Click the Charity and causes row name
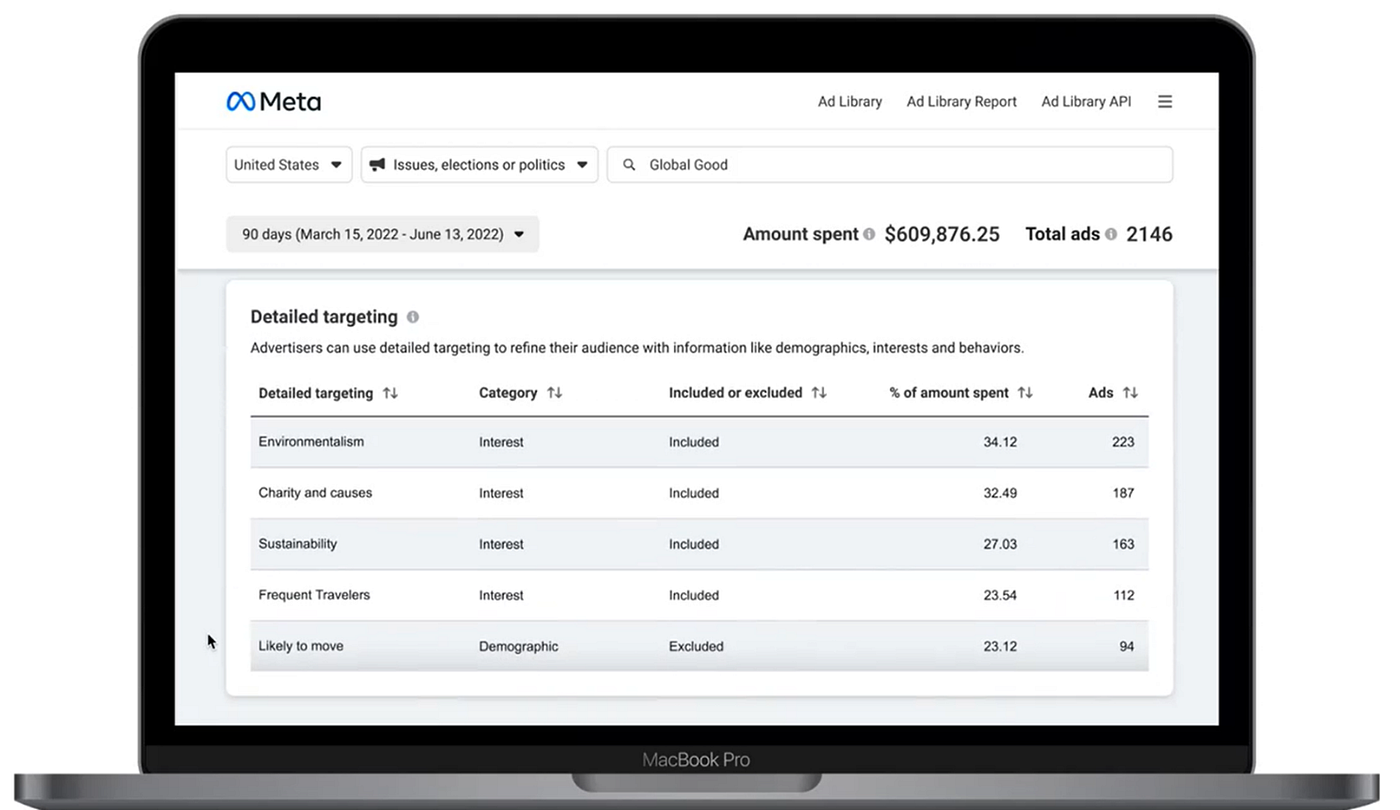 tap(315, 493)
